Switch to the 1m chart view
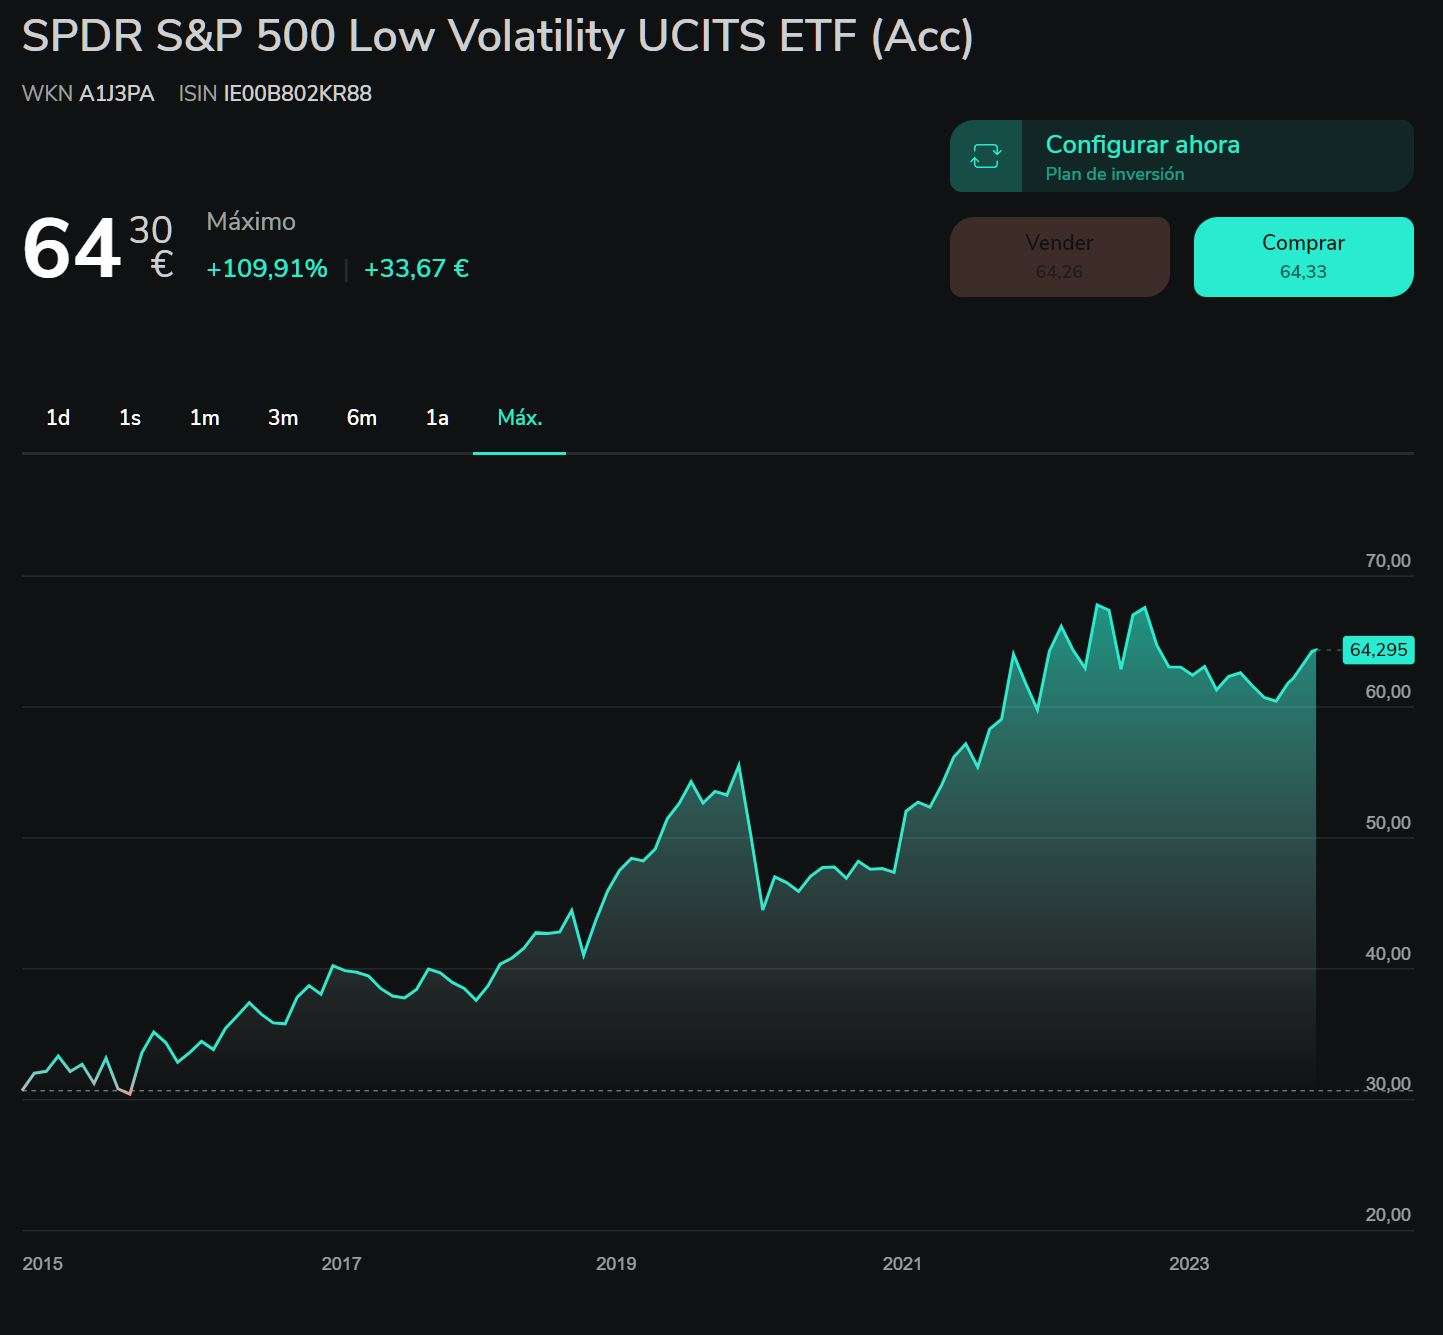This screenshot has height=1335, width=1443. tap(203, 418)
